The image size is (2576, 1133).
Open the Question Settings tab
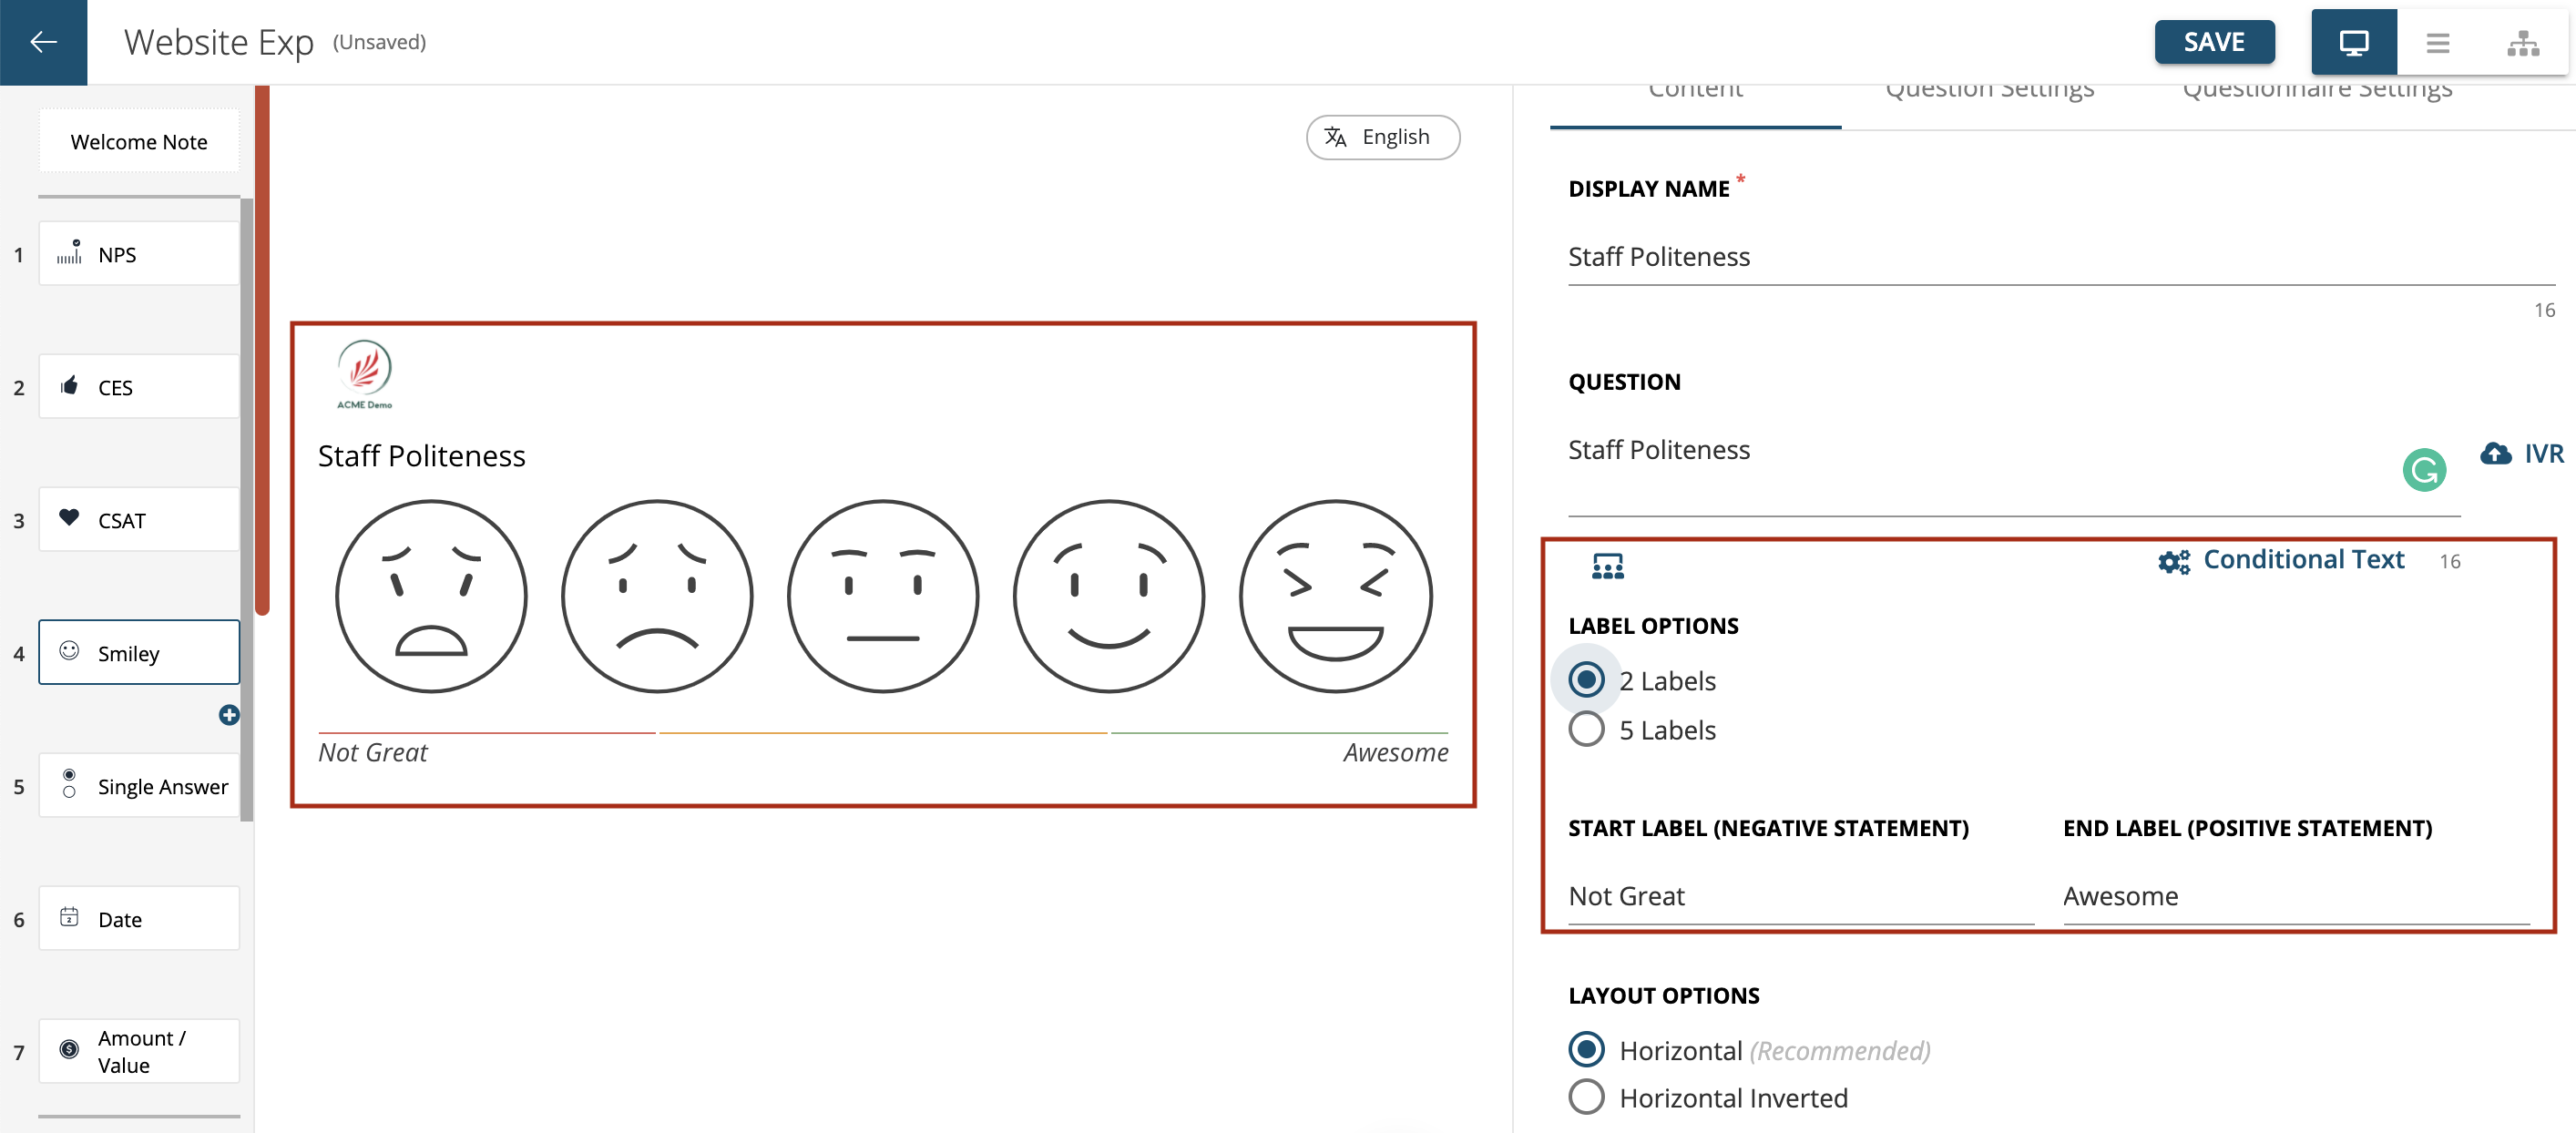[x=1988, y=87]
